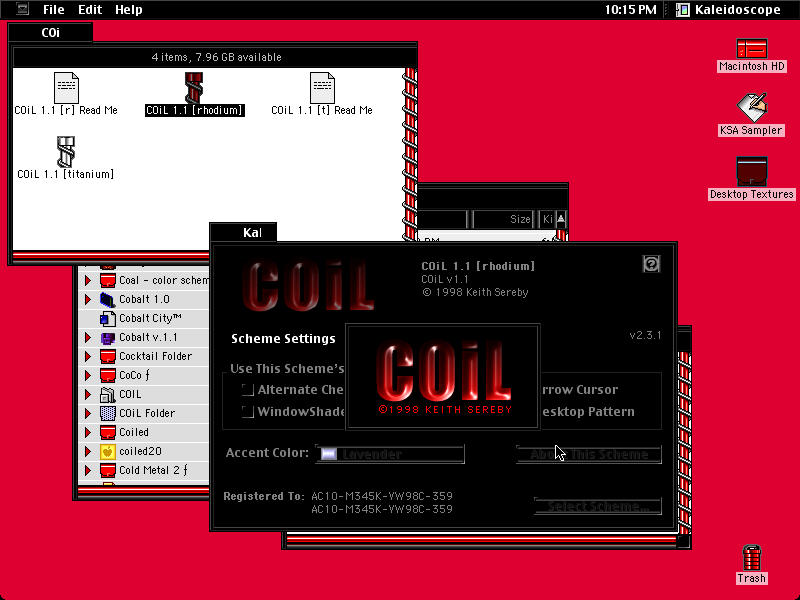Screen dimensions: 800x600
Task: Click the '© 1998 Keith Sereby' copyright text
Action: 475,292
